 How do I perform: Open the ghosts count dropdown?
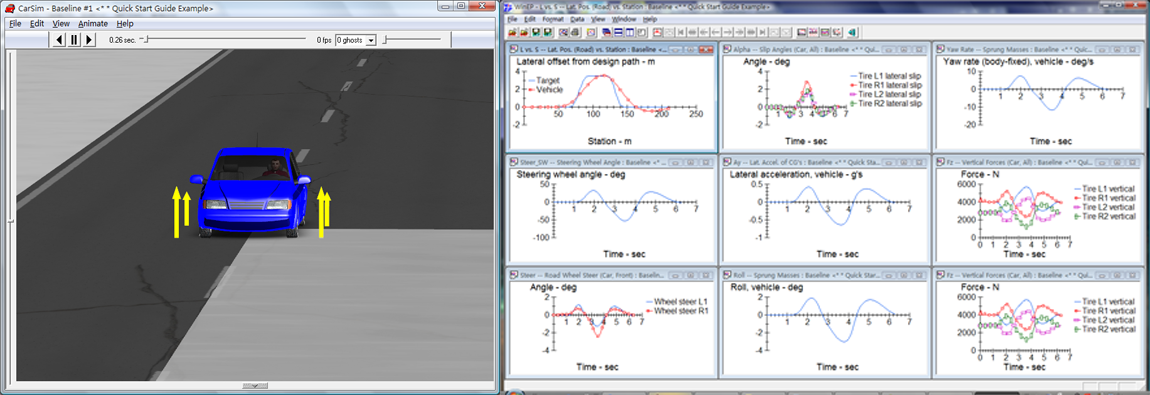tap(370, 40)
